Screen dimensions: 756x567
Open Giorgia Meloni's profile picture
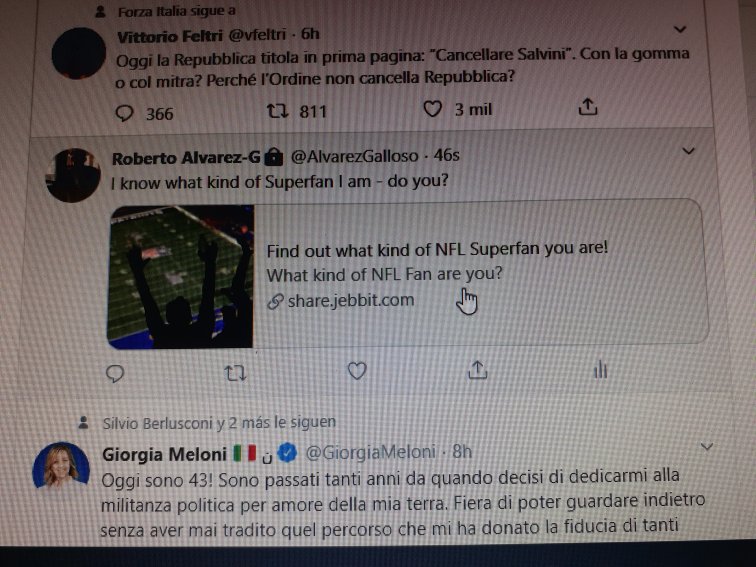coord(61,466)
